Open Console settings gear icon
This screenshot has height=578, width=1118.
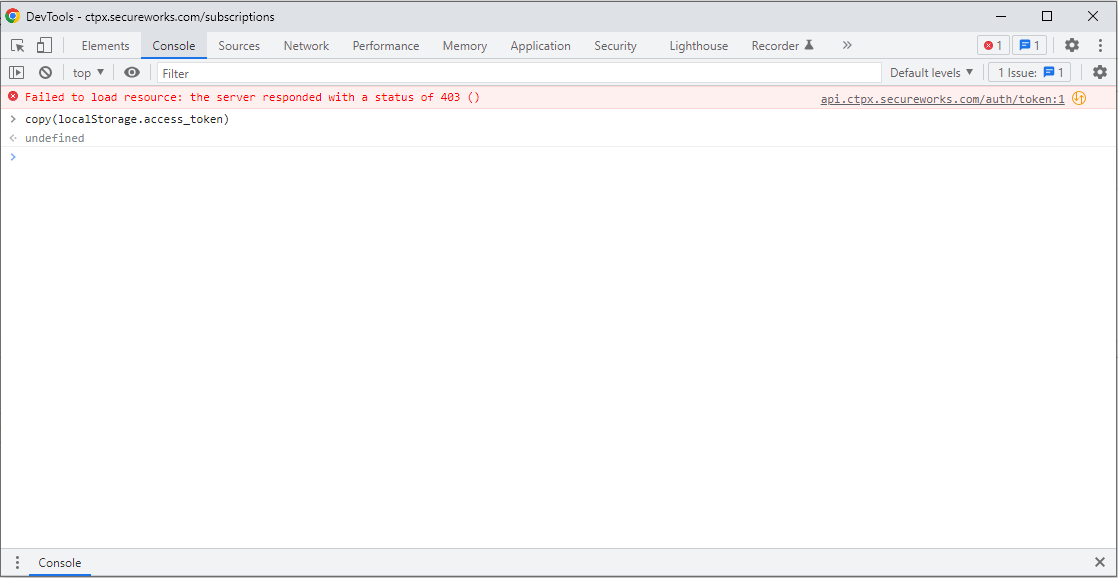click(x=1100, y=73)
